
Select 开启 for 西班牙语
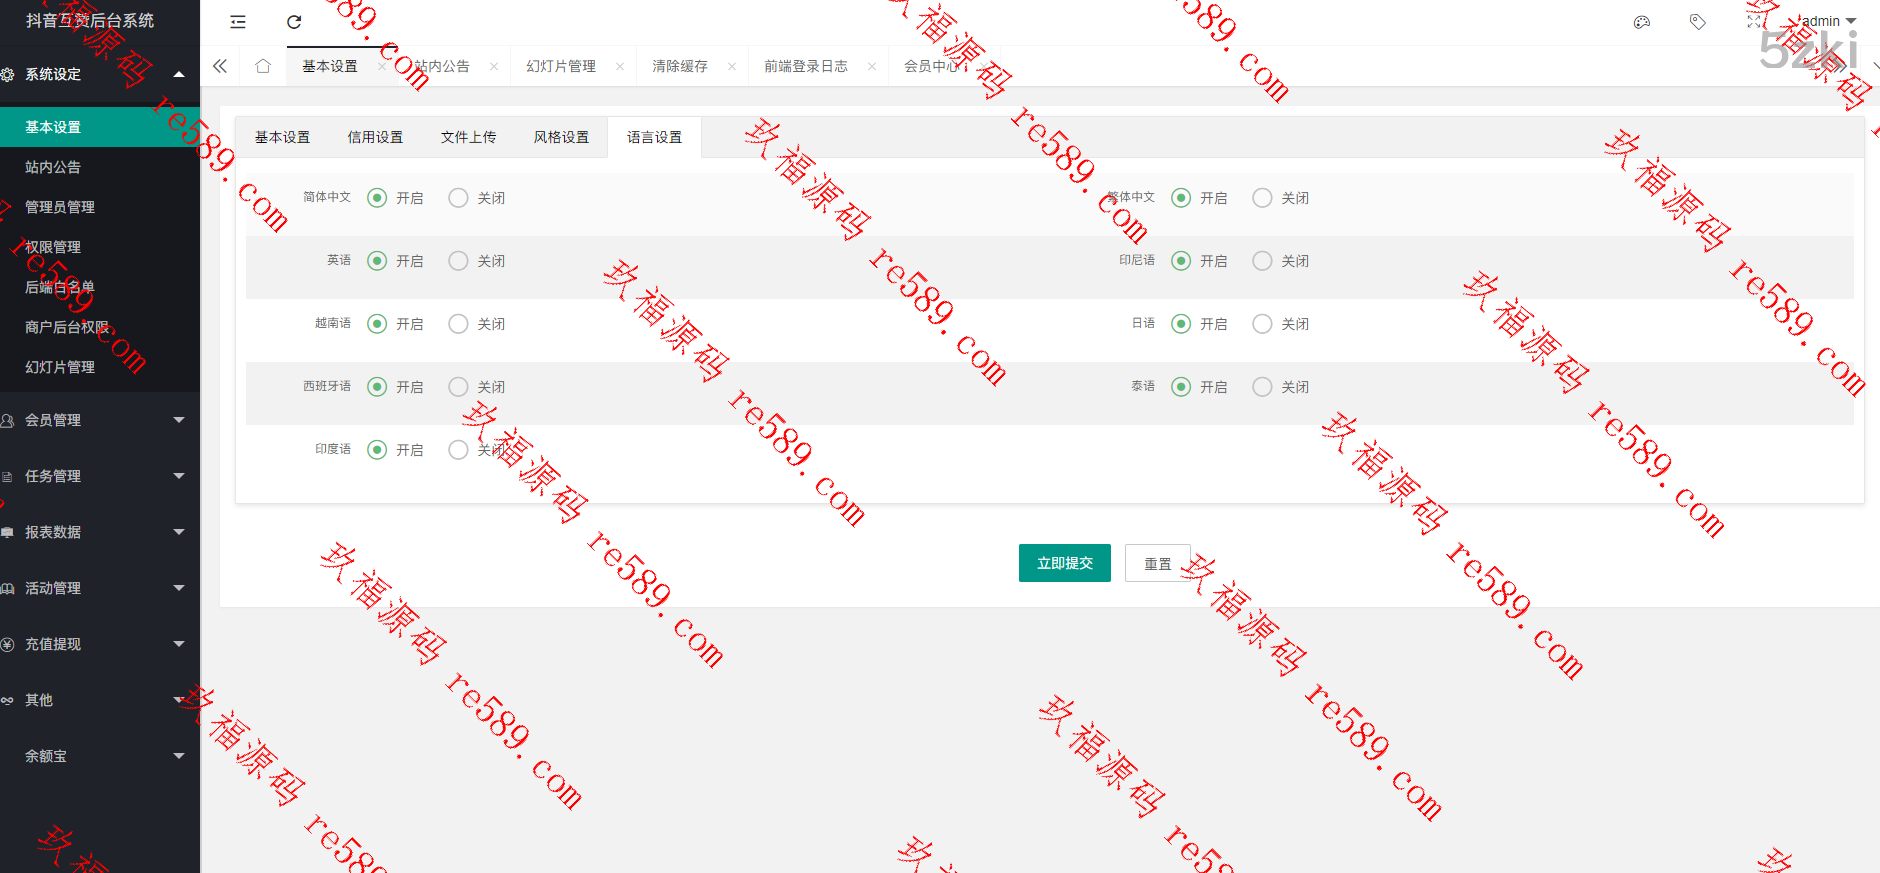pos(377,387)
